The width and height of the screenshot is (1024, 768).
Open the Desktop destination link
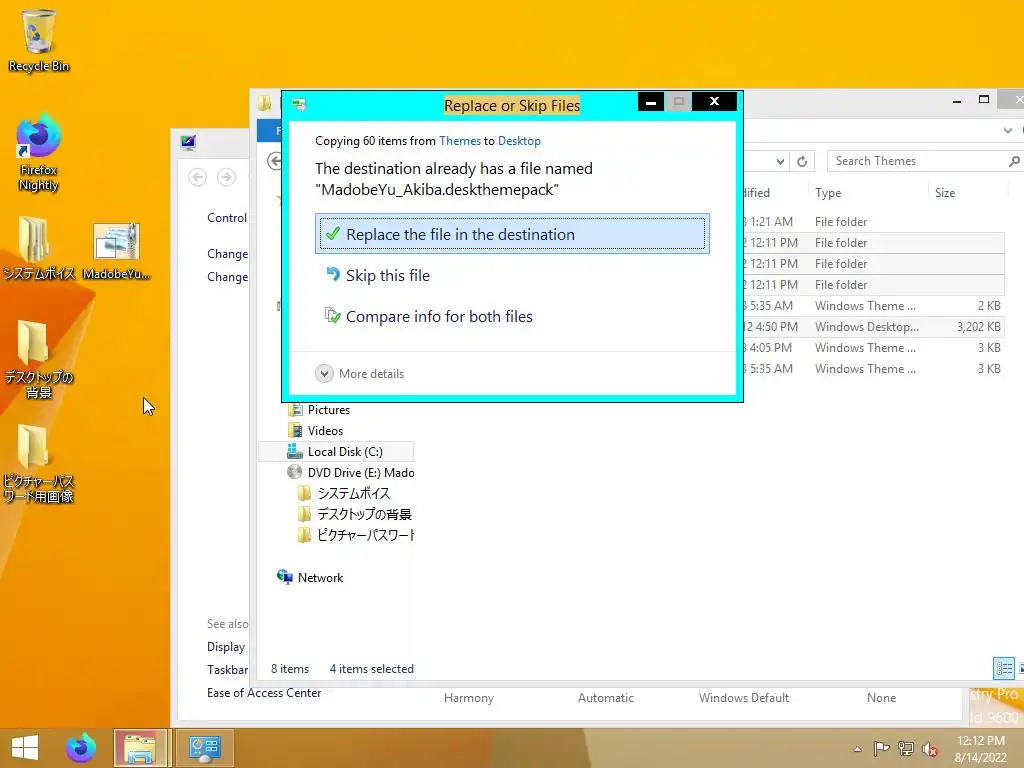(519, 141)
